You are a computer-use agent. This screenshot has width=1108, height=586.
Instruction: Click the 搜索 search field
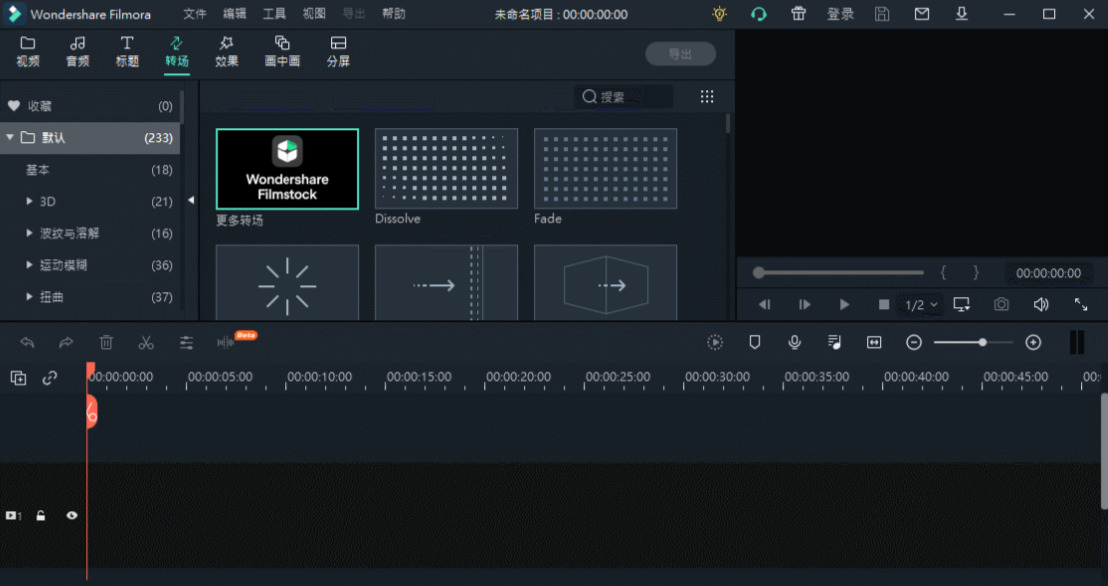coord(623,97)
